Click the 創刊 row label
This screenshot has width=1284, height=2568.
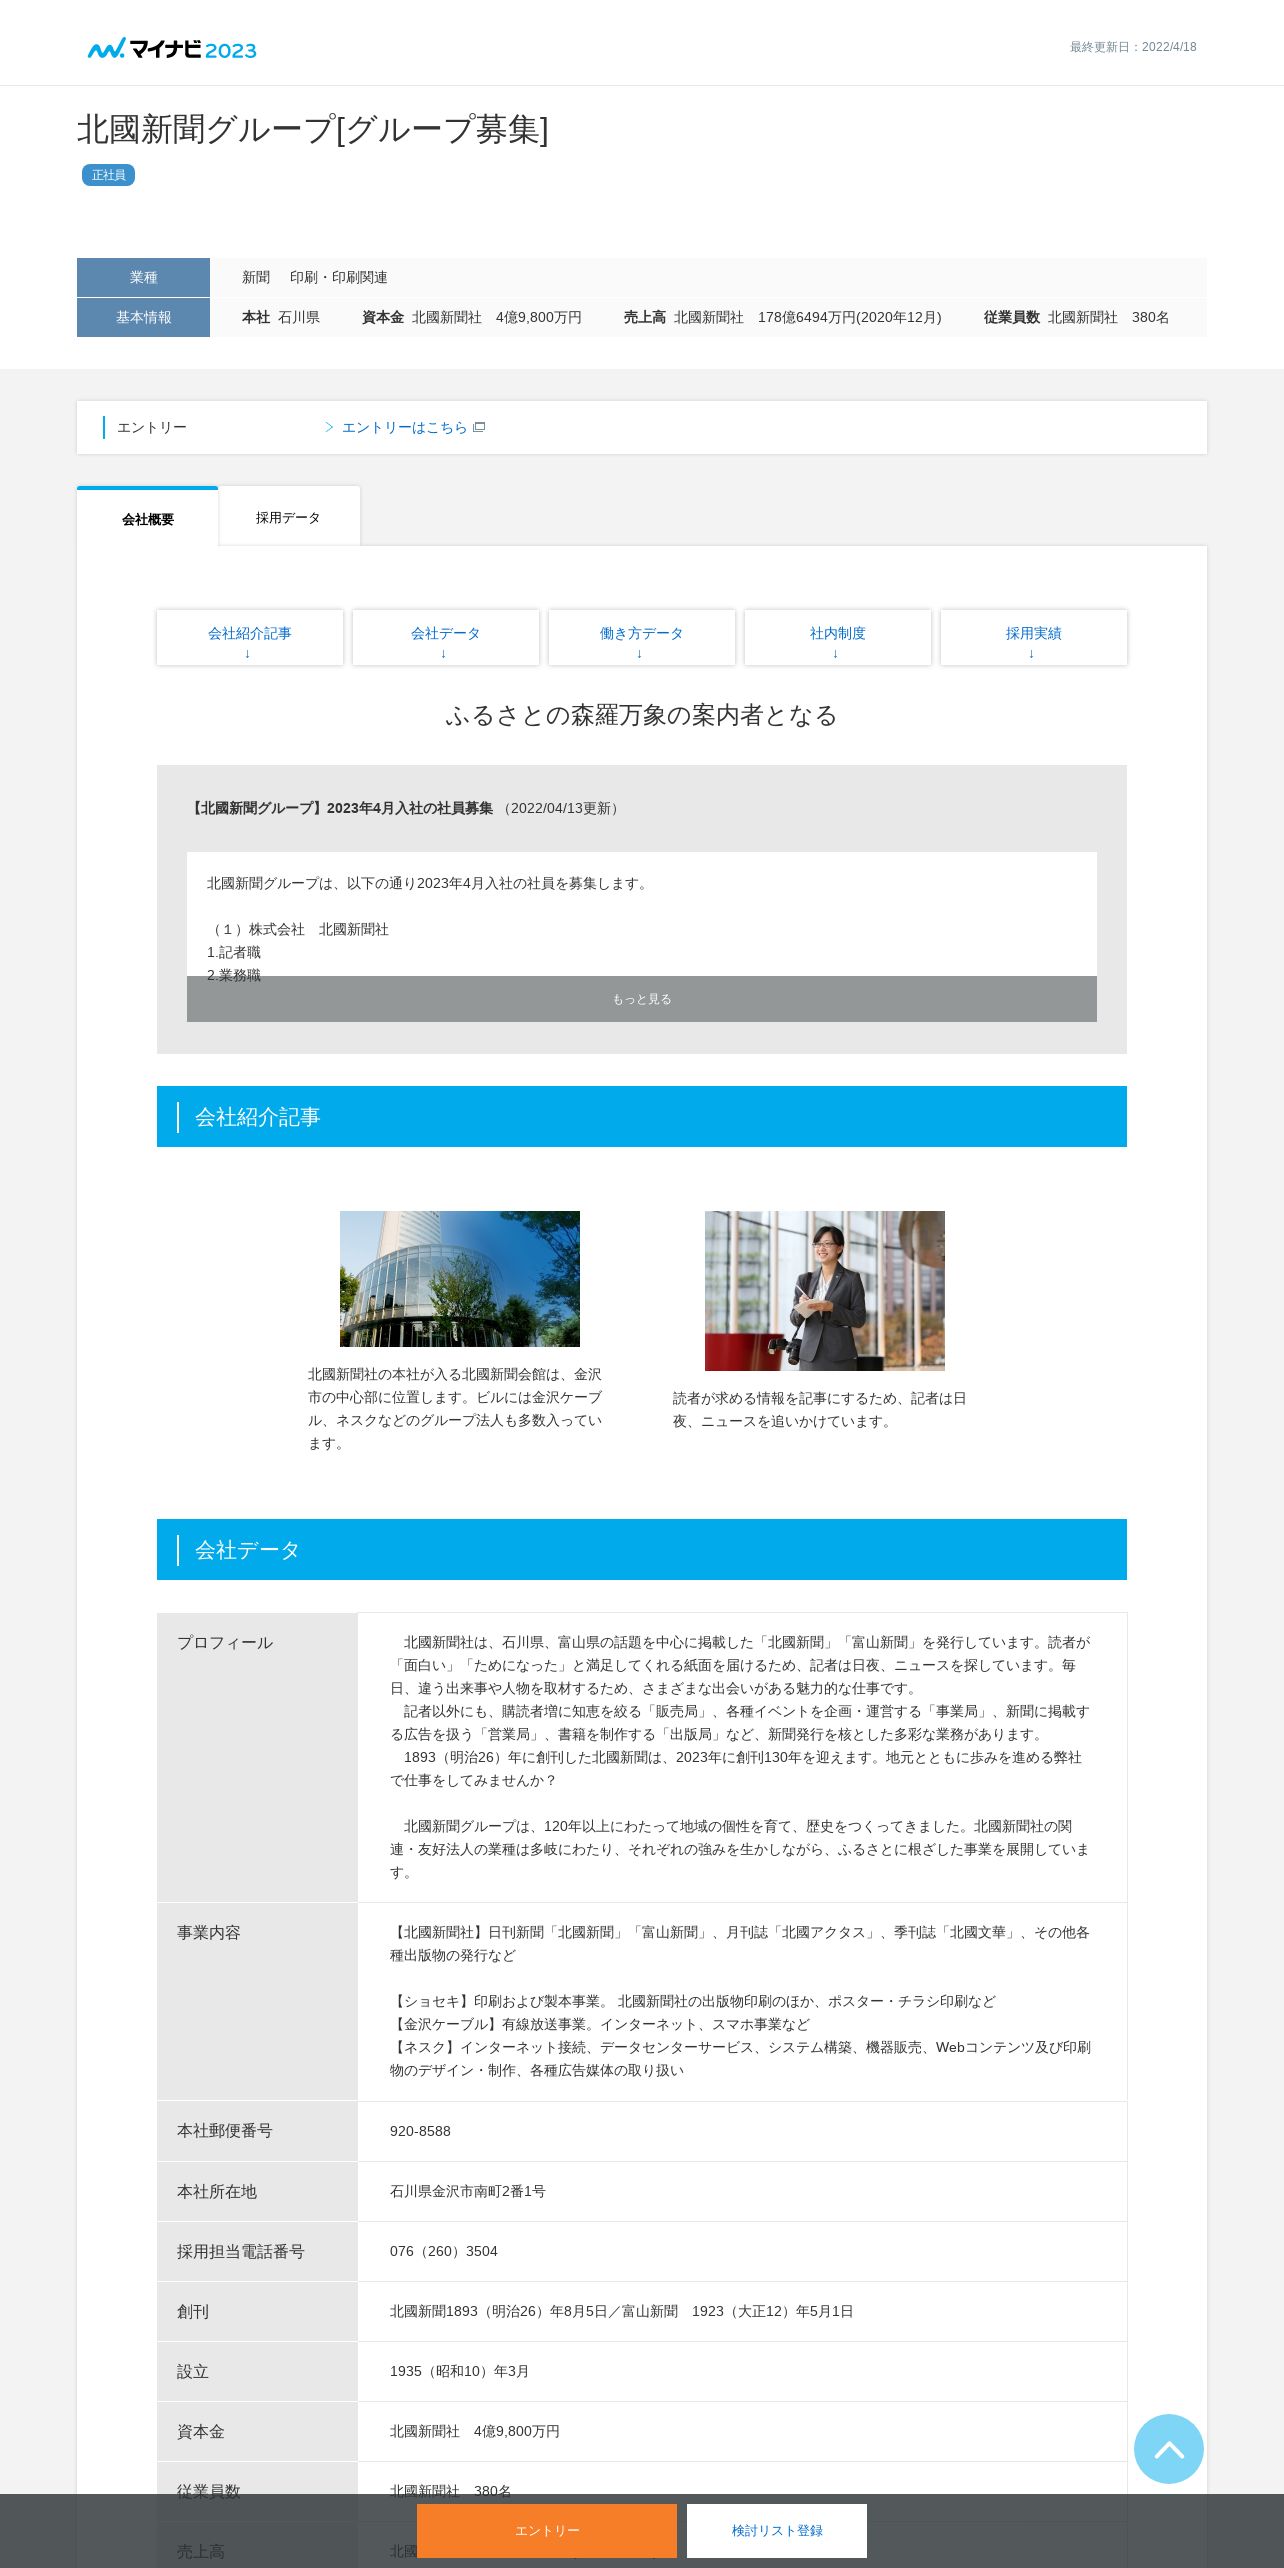193,2311
